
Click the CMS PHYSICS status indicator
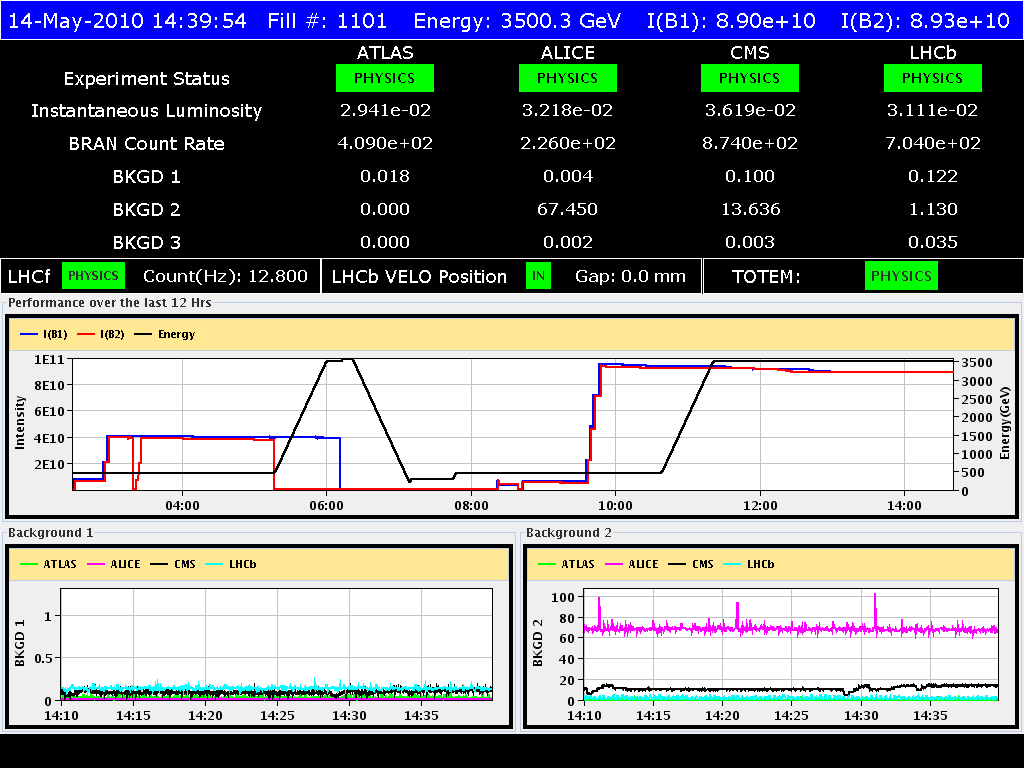[x=750, y=78]
